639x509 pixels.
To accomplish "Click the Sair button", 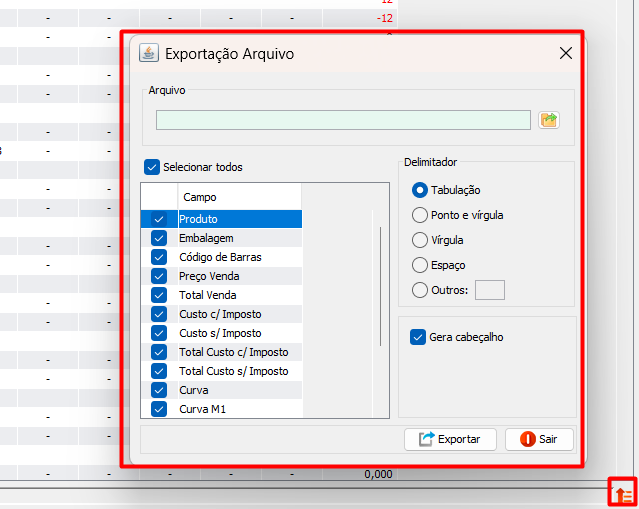I will pos(539,439).
